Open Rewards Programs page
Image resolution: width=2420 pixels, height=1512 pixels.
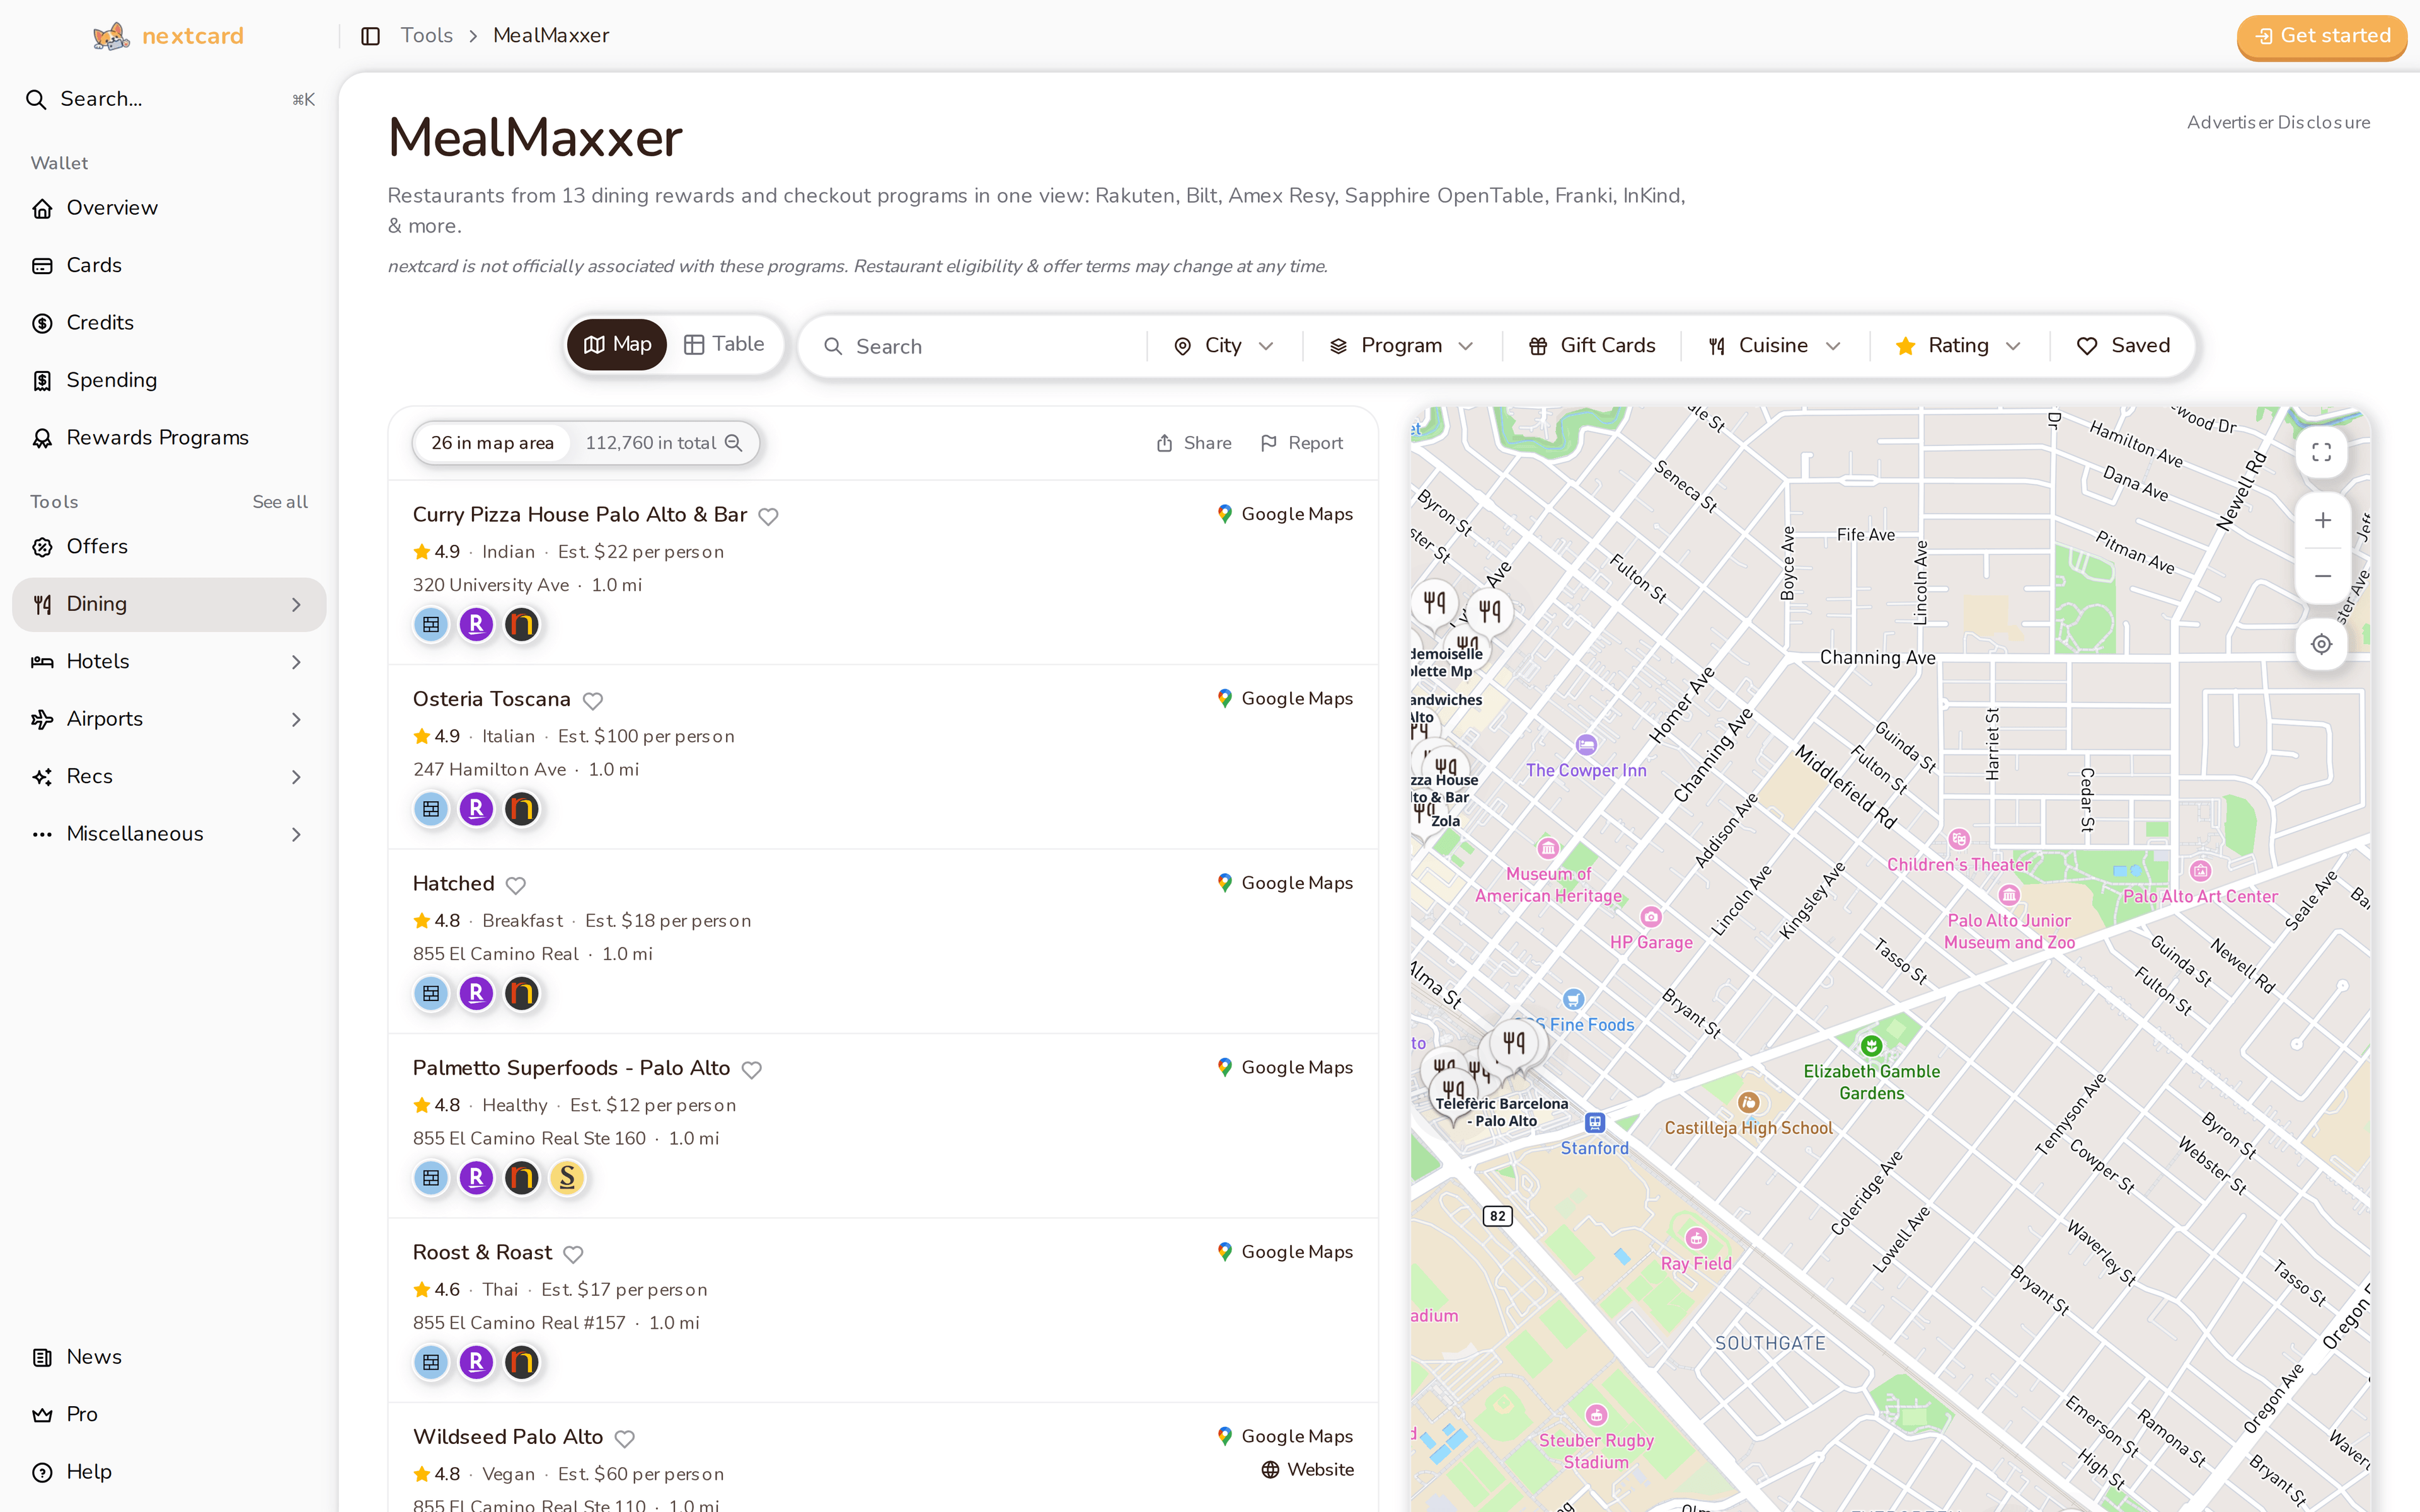point(169,438)
